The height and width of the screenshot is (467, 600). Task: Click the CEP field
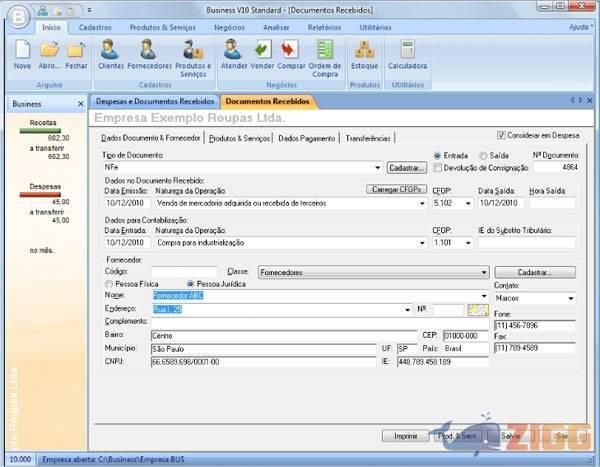pyautogui.click(x=466, y=336)
